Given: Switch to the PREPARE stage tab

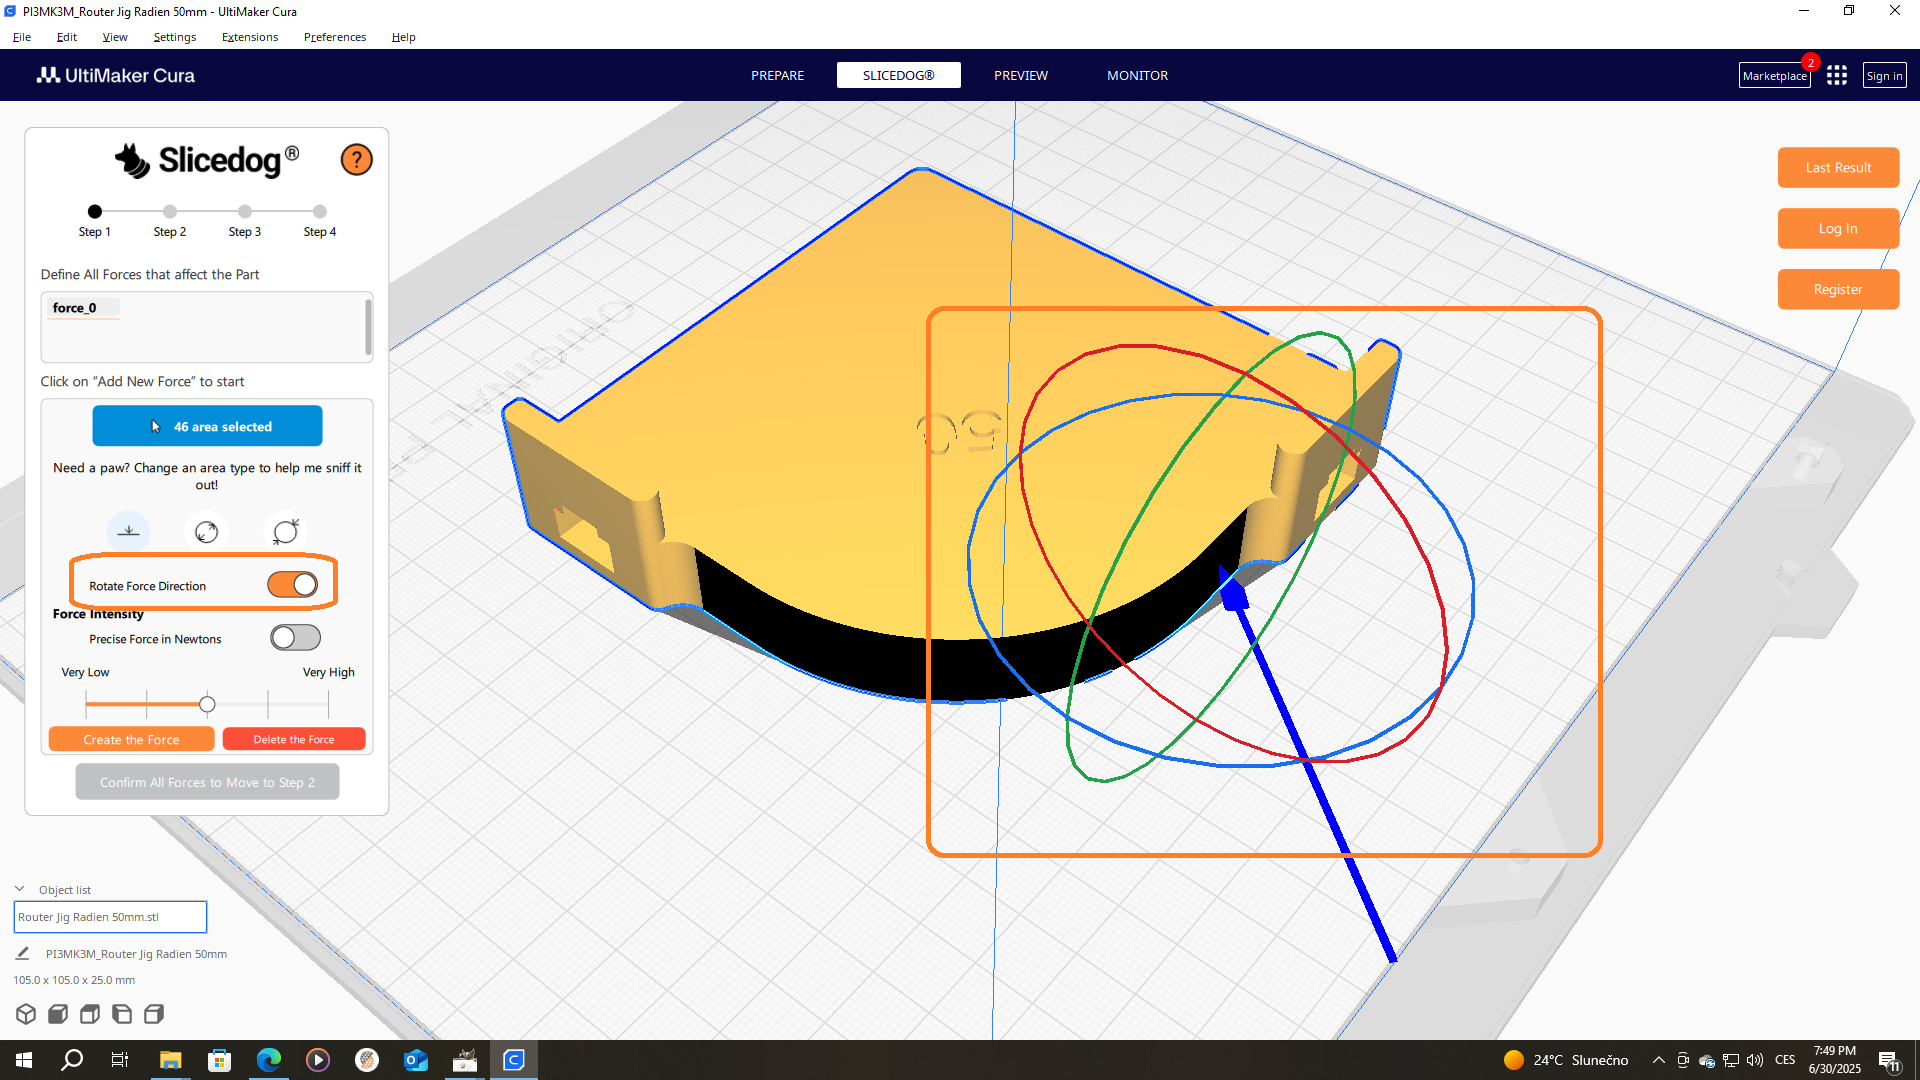Looking at the screenshot, I should tap(778, 76).
